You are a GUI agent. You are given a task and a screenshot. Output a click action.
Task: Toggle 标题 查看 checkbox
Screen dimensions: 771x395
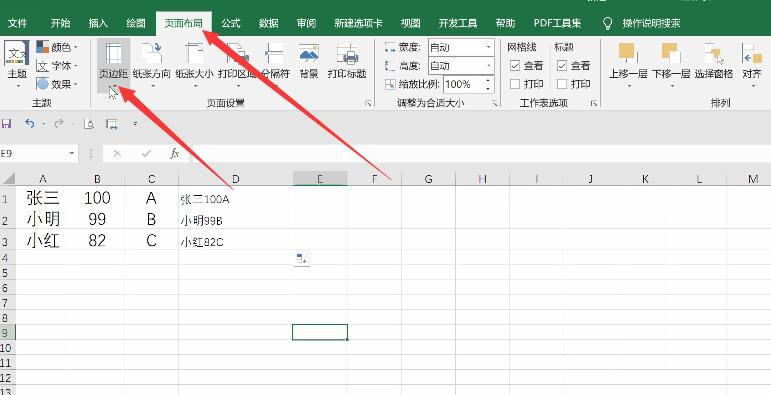click(562, 65)
